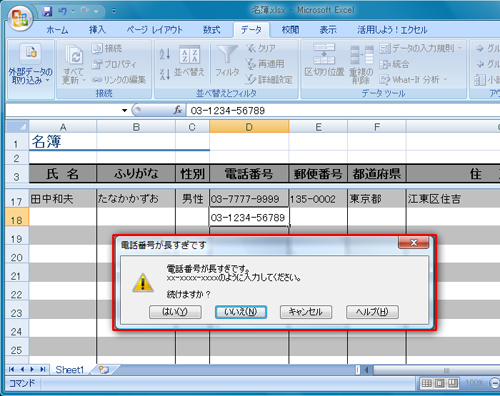Click キャンセル in the dialog
This screenshot has height=396, width=500.
click(x=306, y=312)
